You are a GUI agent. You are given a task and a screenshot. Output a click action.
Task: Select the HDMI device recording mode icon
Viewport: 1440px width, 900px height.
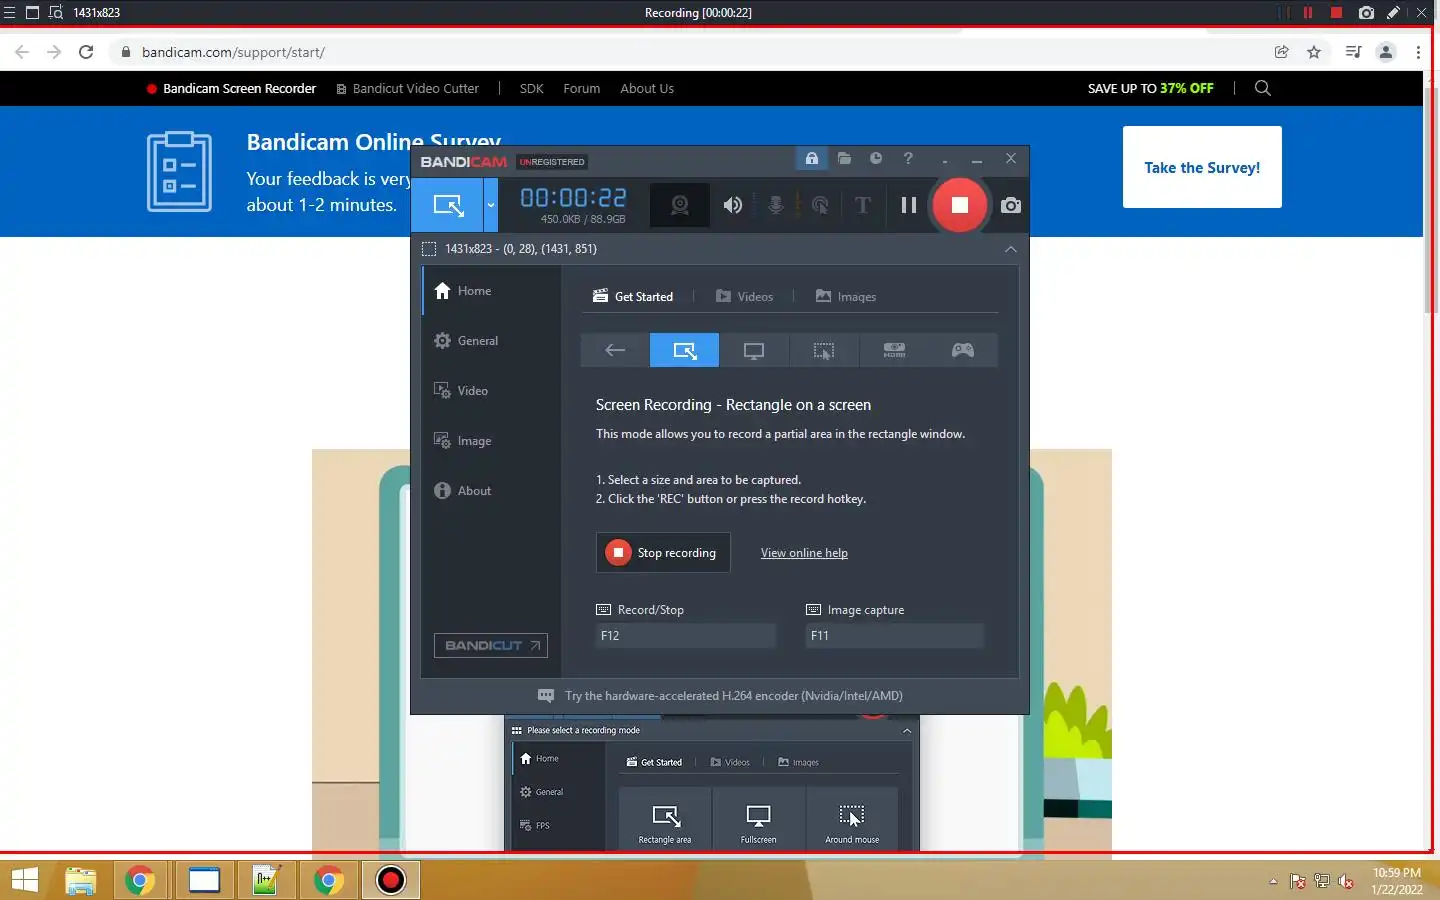click(x=894, y=350)
